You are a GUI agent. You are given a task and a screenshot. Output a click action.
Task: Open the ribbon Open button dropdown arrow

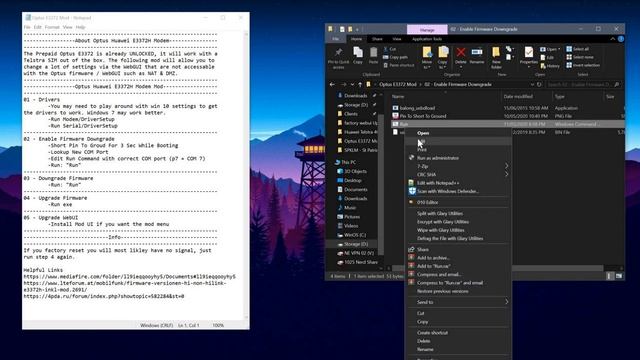559,49
